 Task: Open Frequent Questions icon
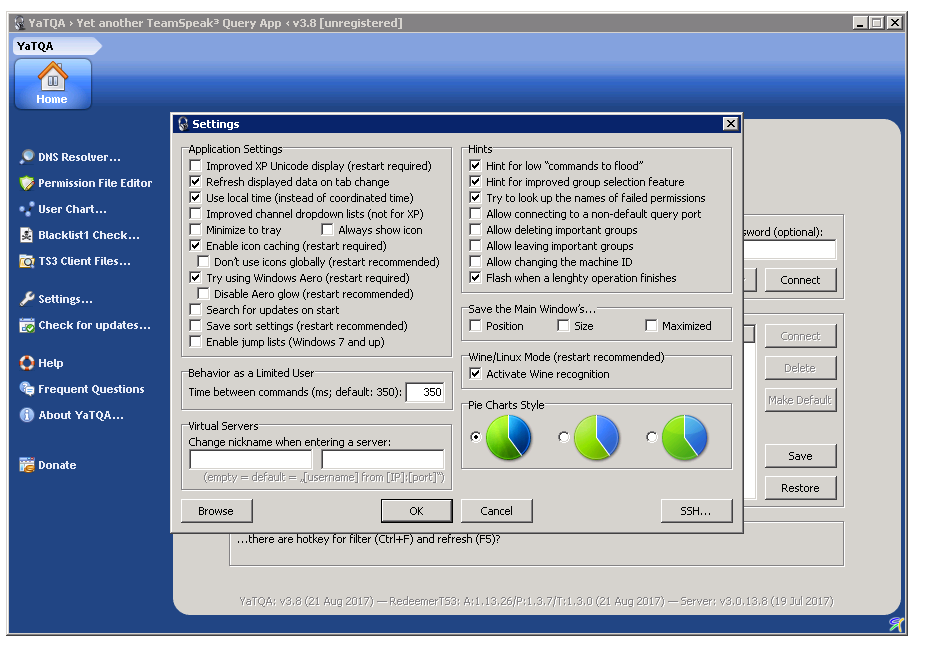[x=27, y=389]
